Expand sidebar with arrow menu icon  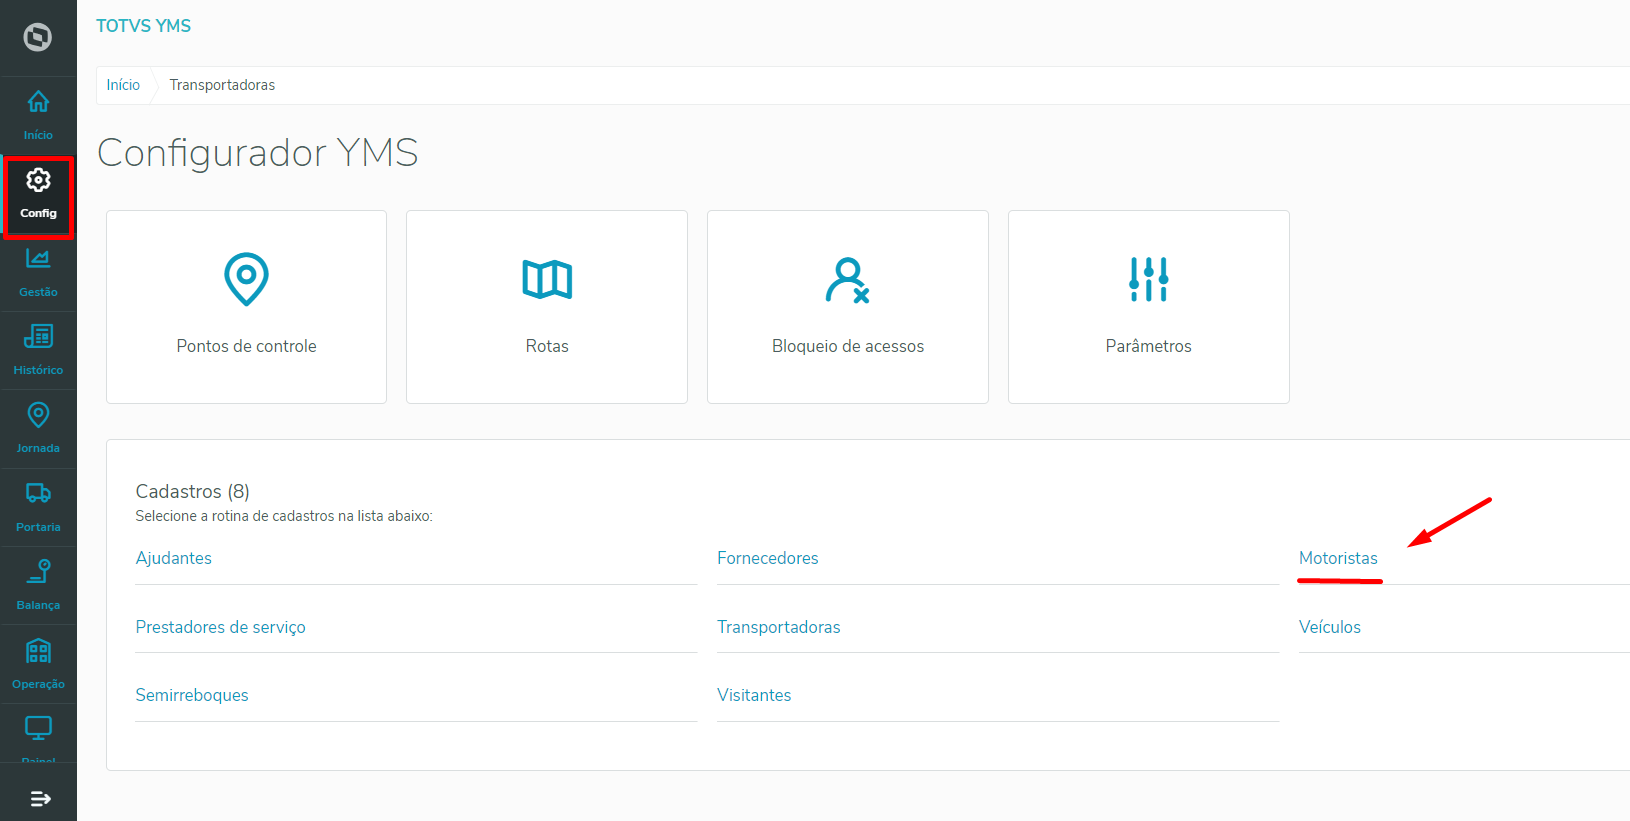tap(40, 799)
